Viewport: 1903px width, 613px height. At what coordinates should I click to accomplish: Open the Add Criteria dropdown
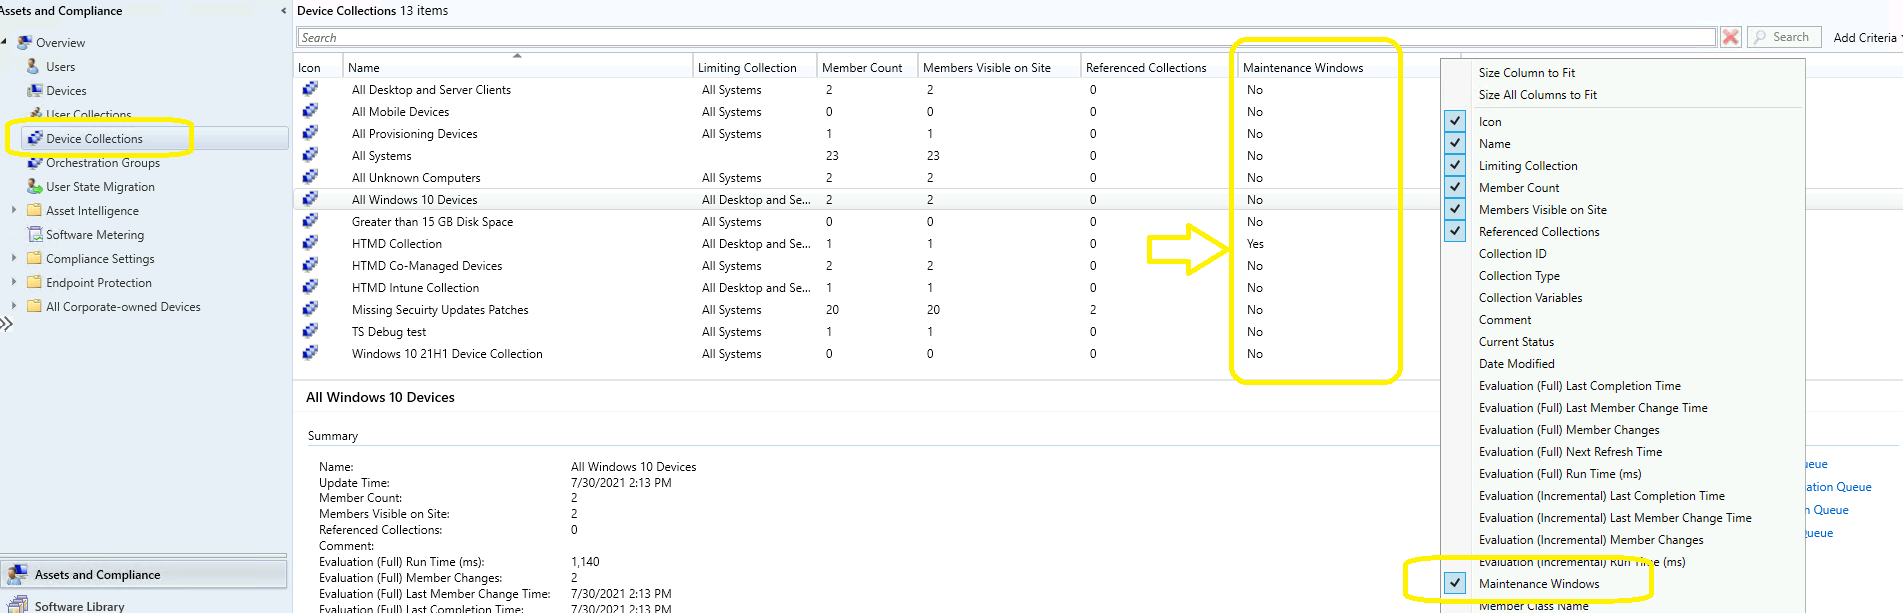pyautogui.click(x=1867, y=37)
